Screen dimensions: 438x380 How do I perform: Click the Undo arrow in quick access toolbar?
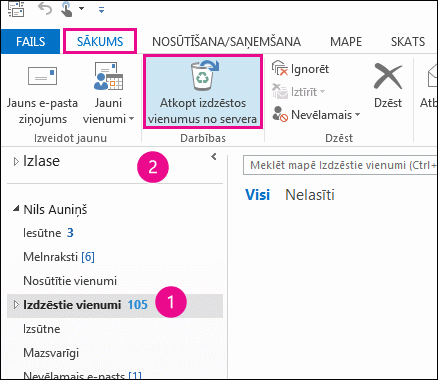pos(45,9)
